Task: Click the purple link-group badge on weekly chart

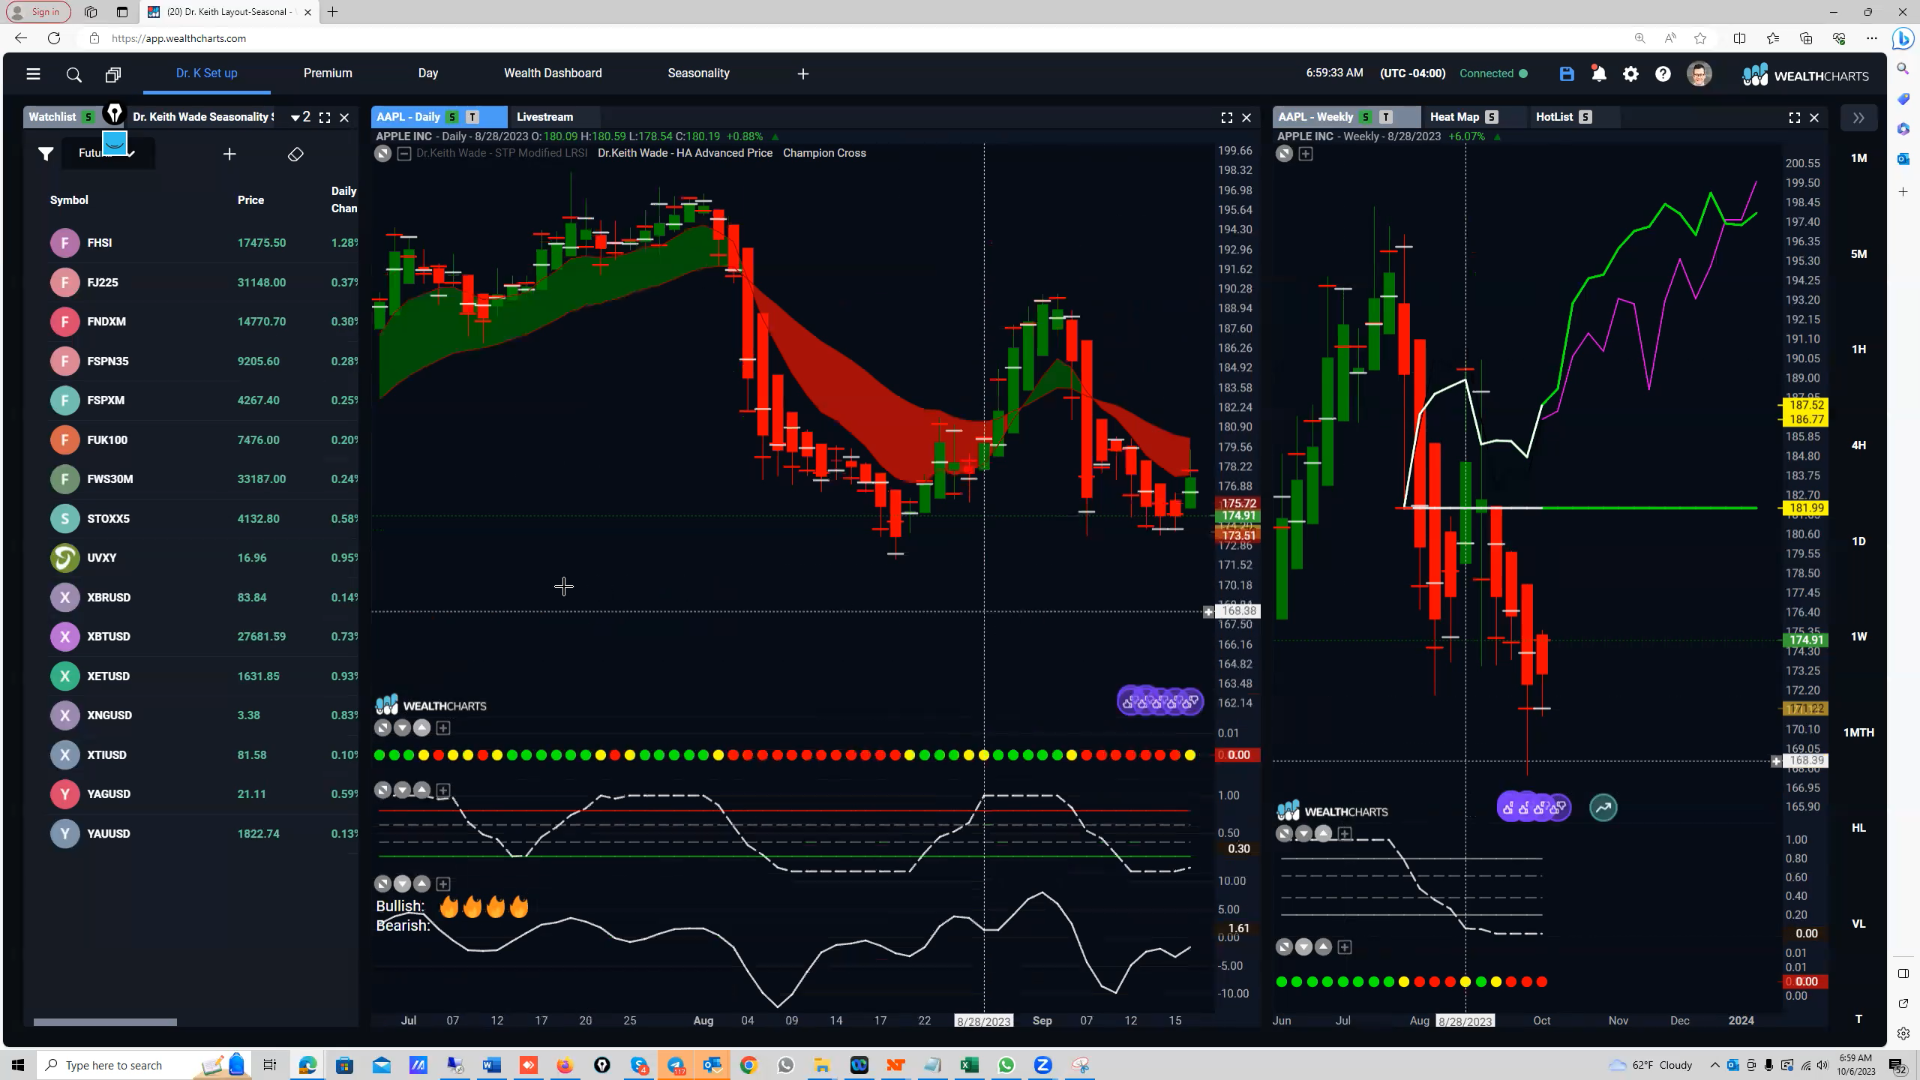Action: point(1534,807)
